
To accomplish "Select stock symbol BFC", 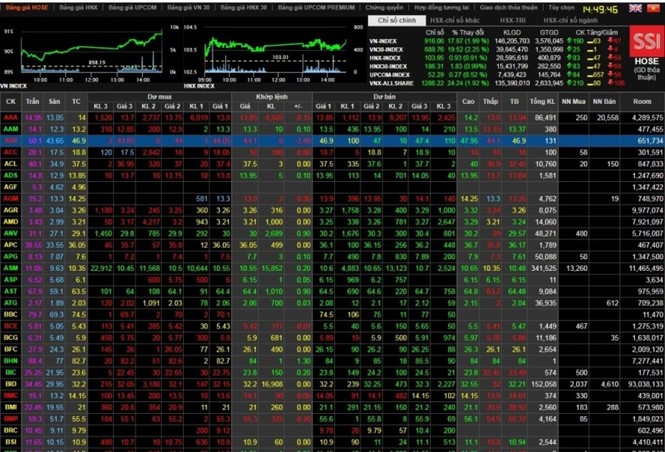I will pos(11,349).
